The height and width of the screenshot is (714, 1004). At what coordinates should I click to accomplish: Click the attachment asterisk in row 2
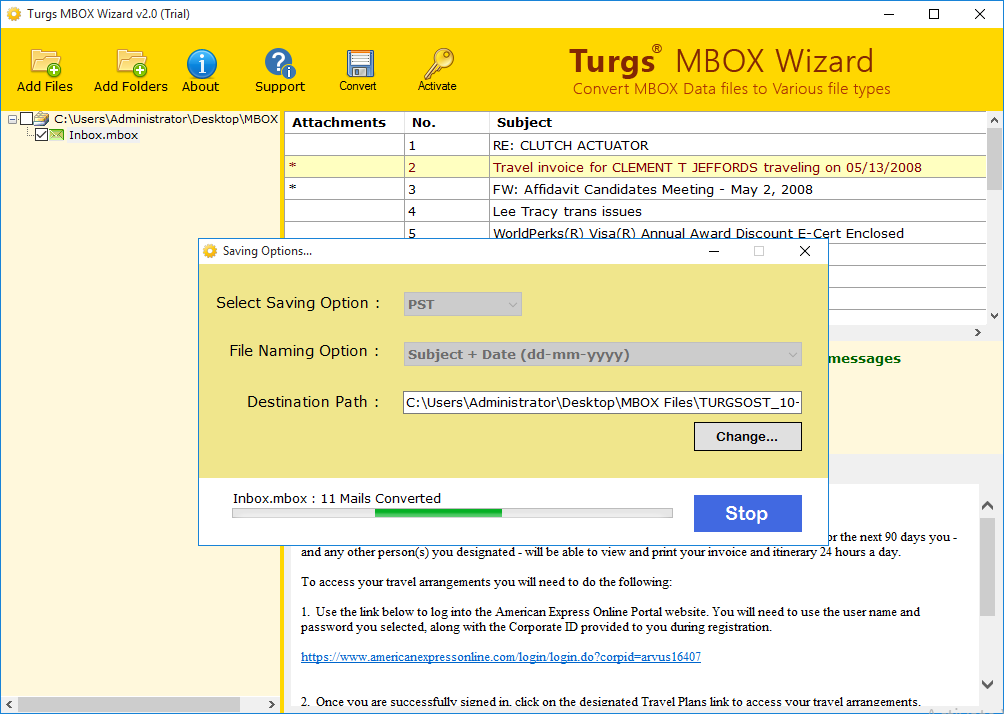[x=293, y=166]
